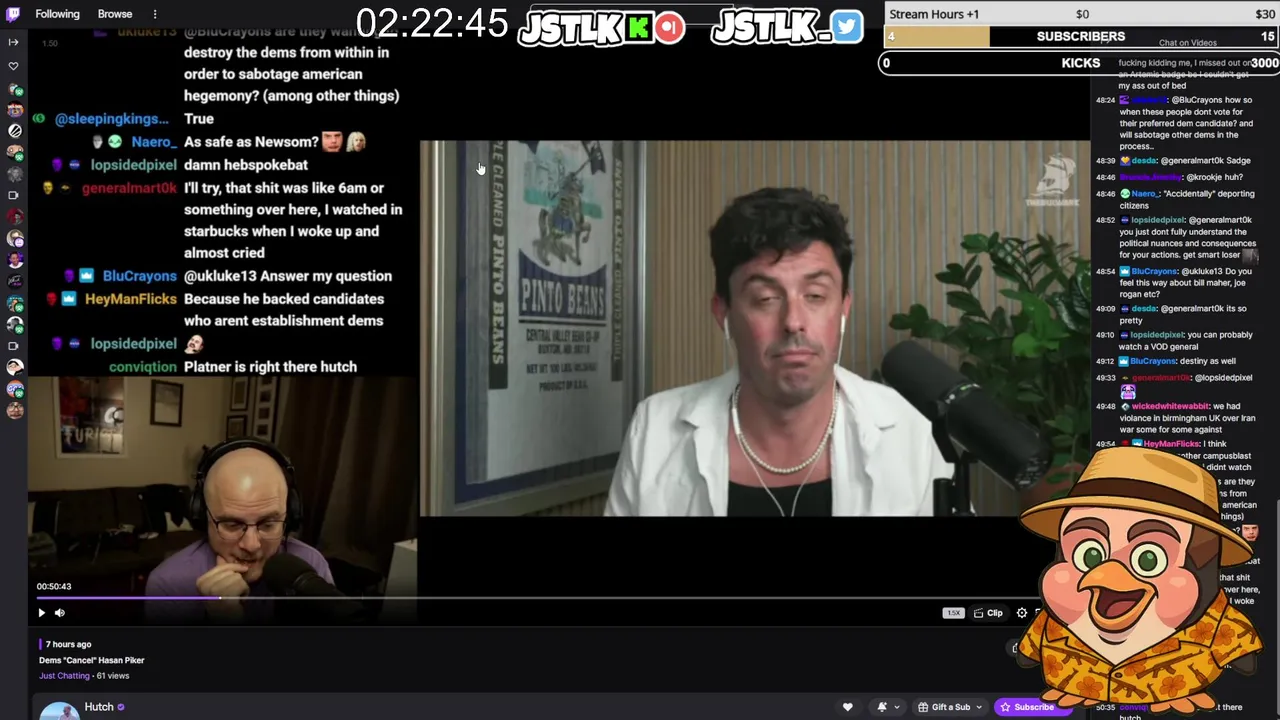
Task: Click @sleepingkings... username in overlay chat
Action: point(111,119)
